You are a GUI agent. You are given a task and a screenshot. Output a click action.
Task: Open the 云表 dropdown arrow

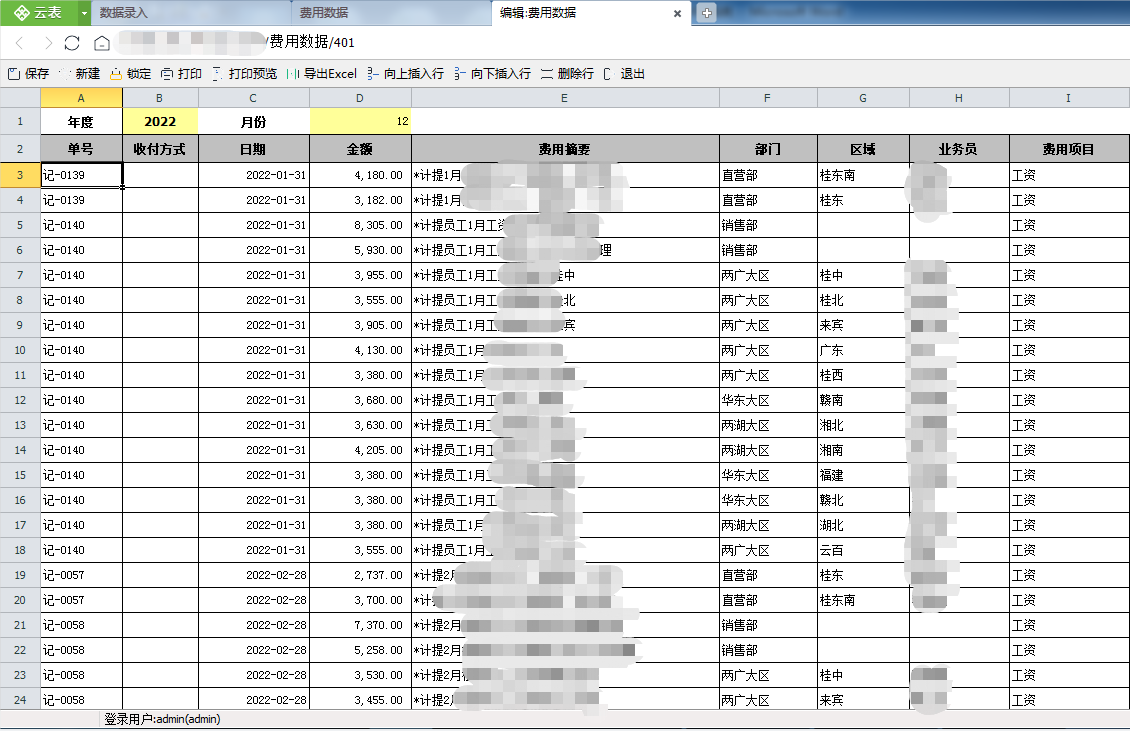(84, 13)
